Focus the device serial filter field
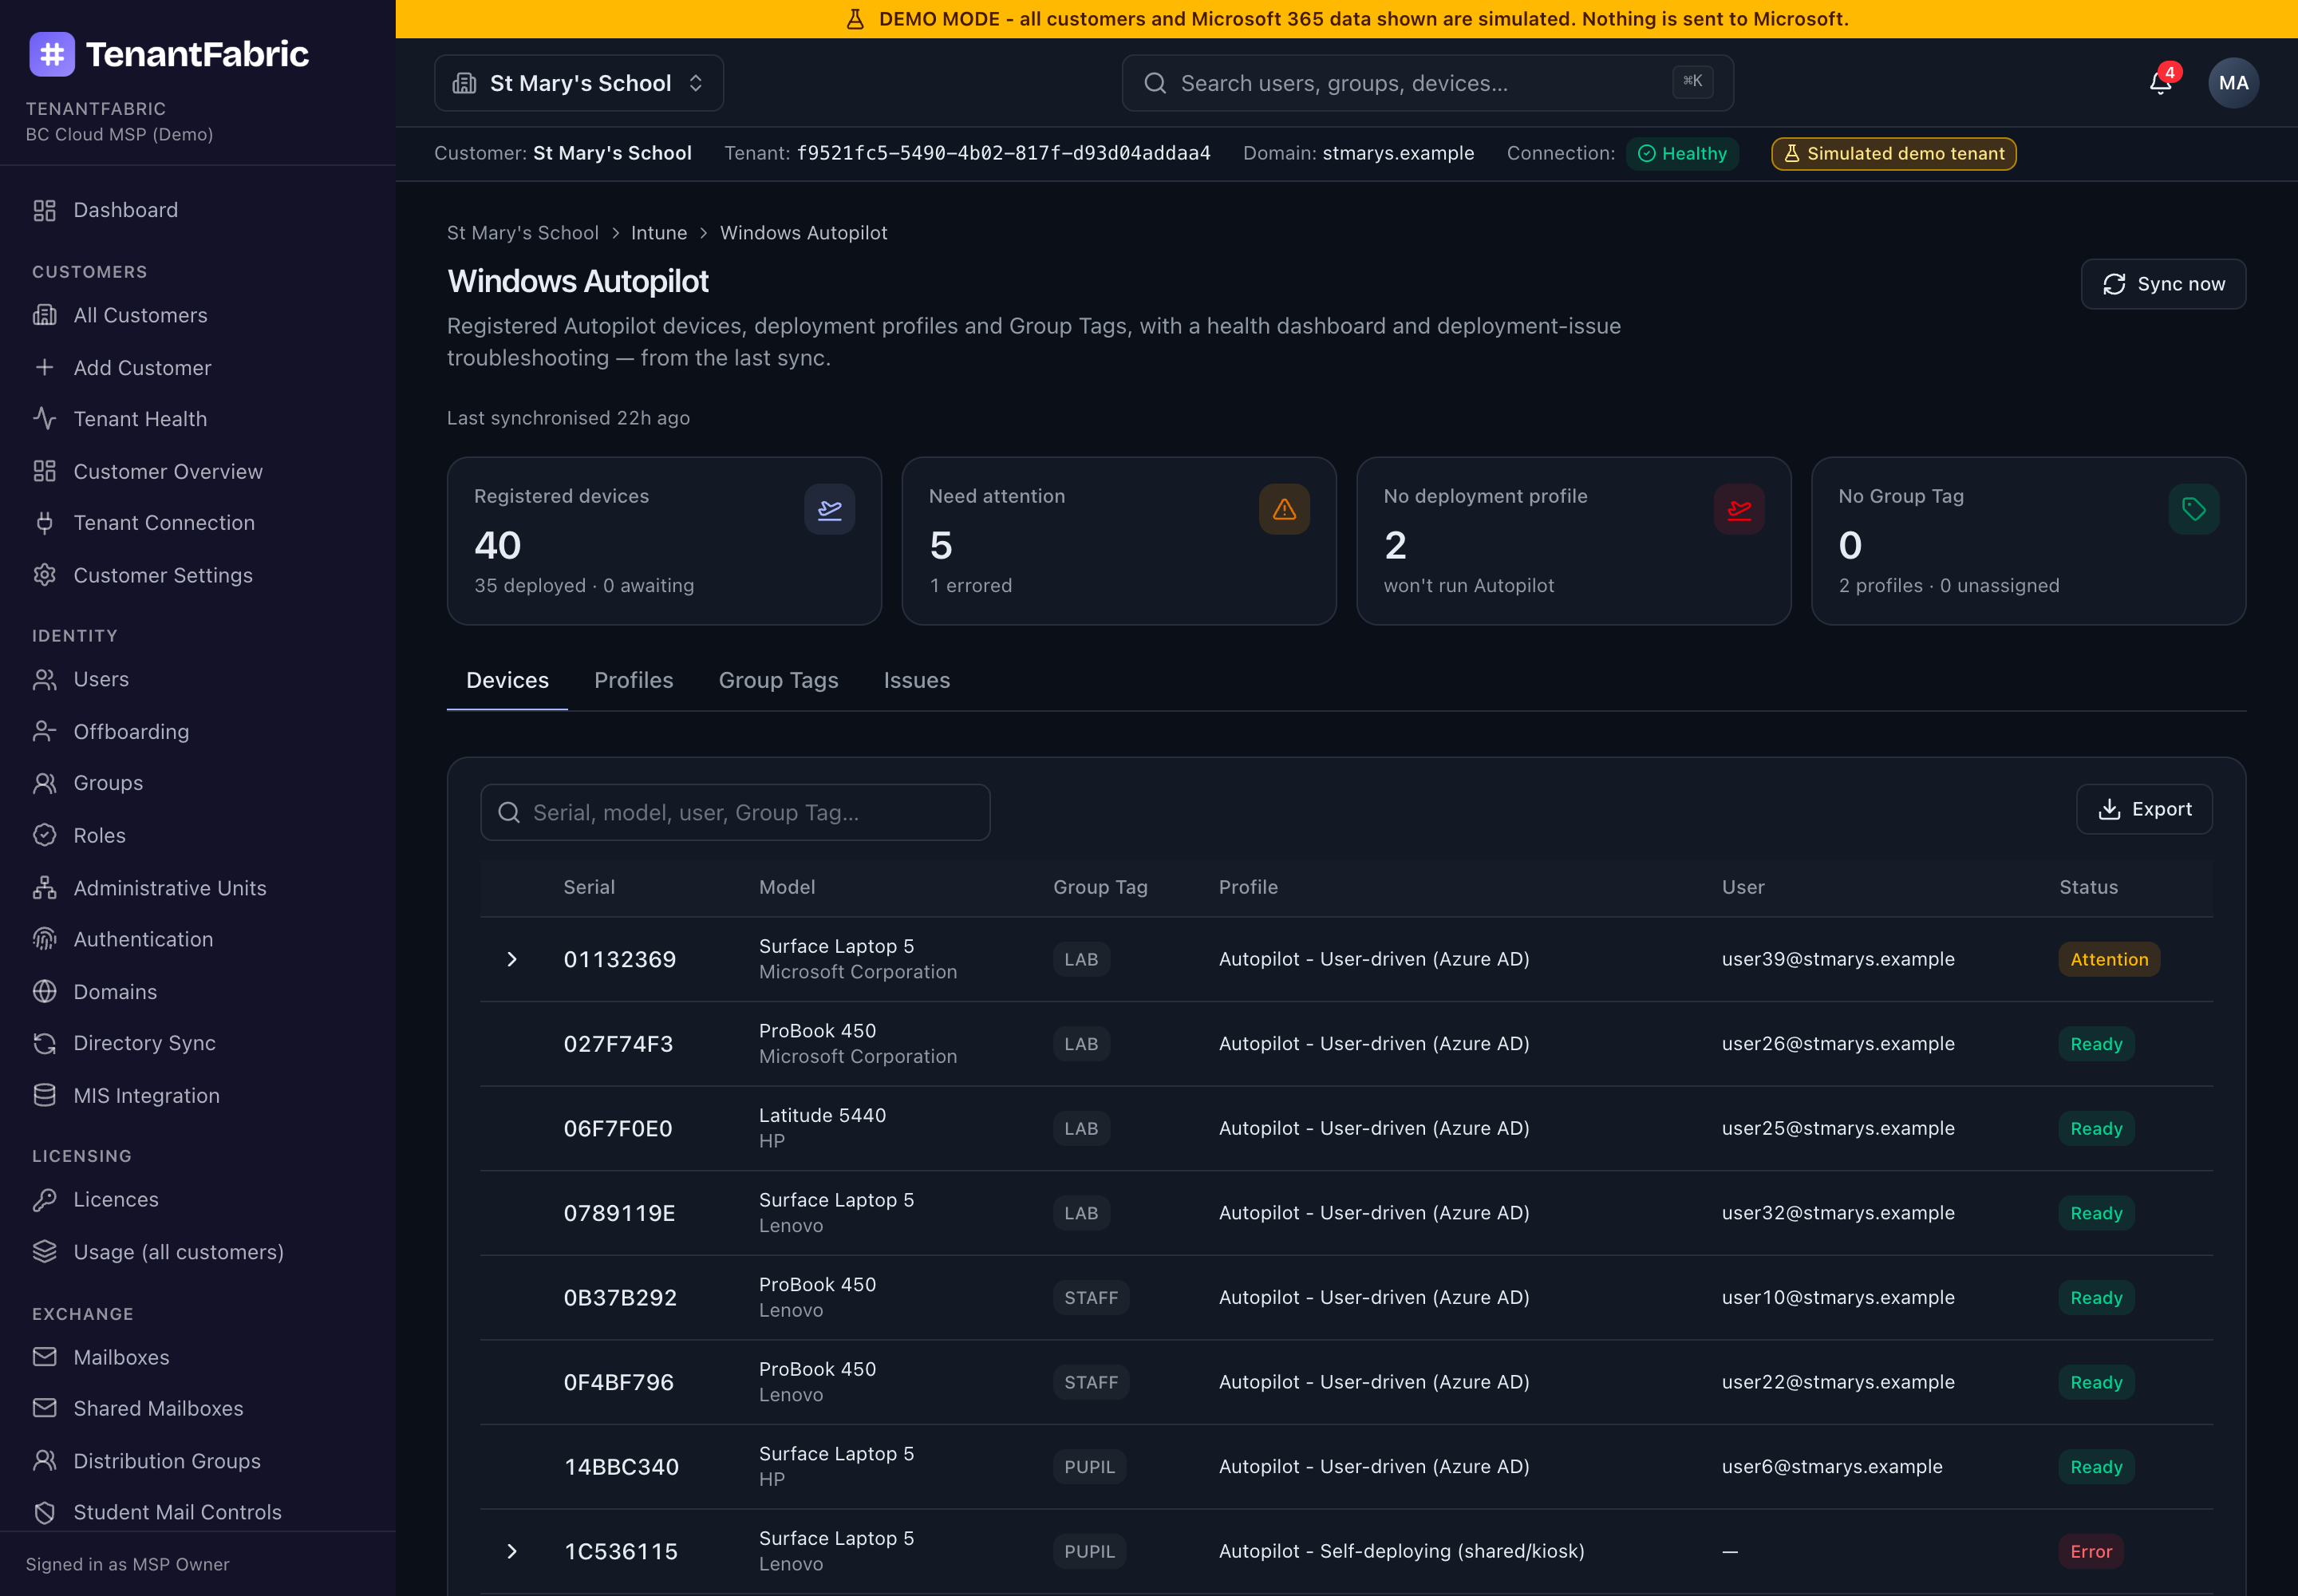2298x1596 pixels. pyautogui.click(x=735, y=812)
